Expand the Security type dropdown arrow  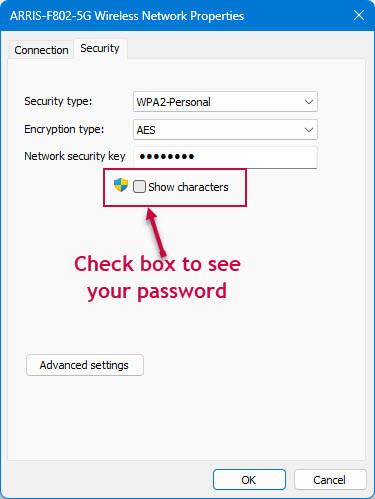(x=309, y=102)
